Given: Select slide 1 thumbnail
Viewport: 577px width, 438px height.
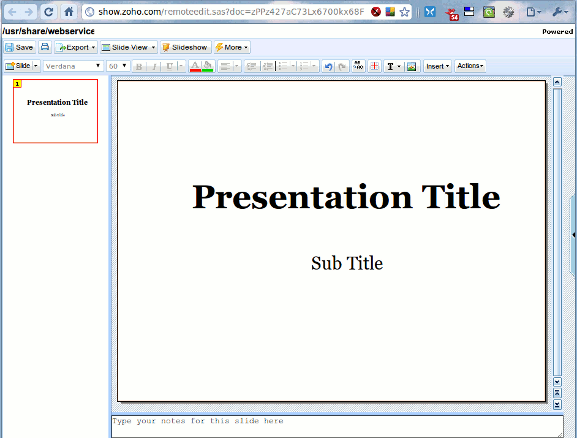Looking at the screenshot, I should (x=56, y=111).
